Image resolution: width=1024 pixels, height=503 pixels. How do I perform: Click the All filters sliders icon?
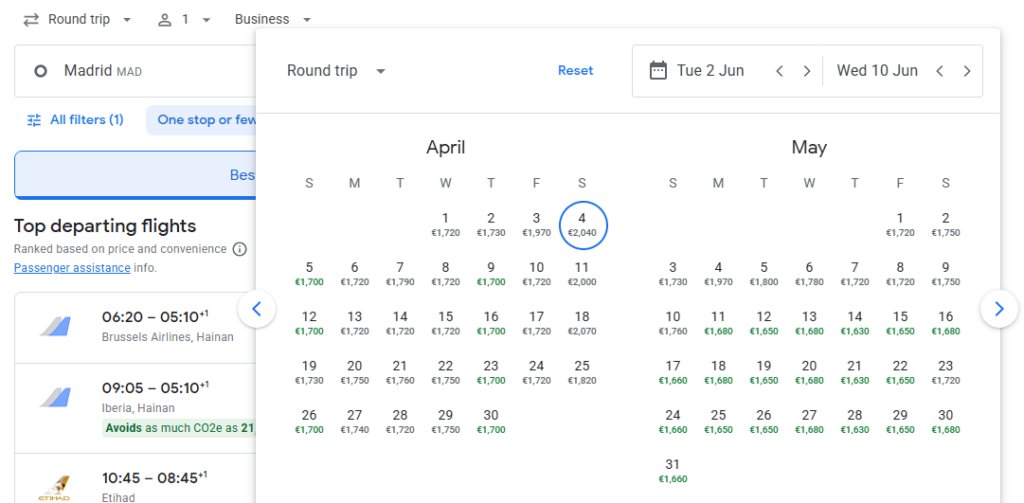point(35,120)
